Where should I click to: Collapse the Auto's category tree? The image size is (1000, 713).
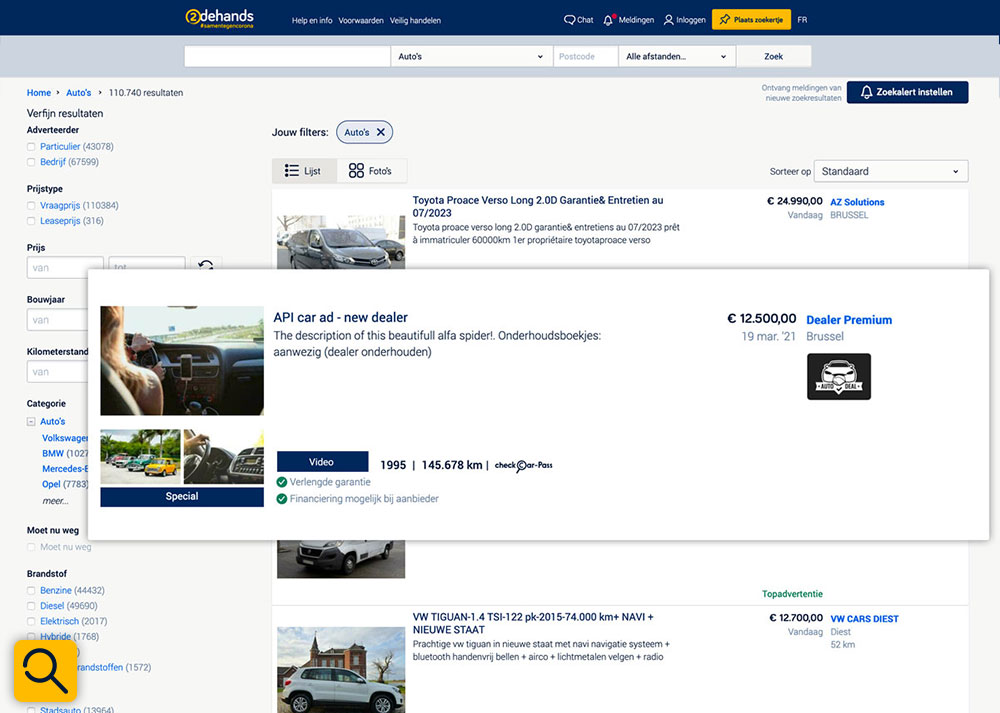(x=31, y=422)
